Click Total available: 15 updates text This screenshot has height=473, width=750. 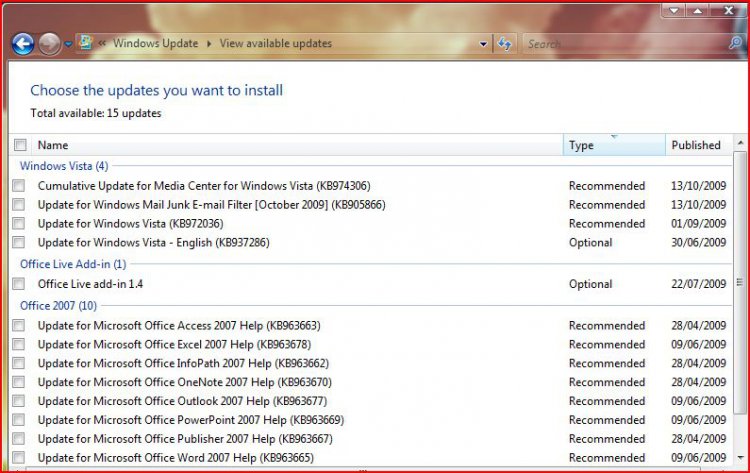pos(96,113)
